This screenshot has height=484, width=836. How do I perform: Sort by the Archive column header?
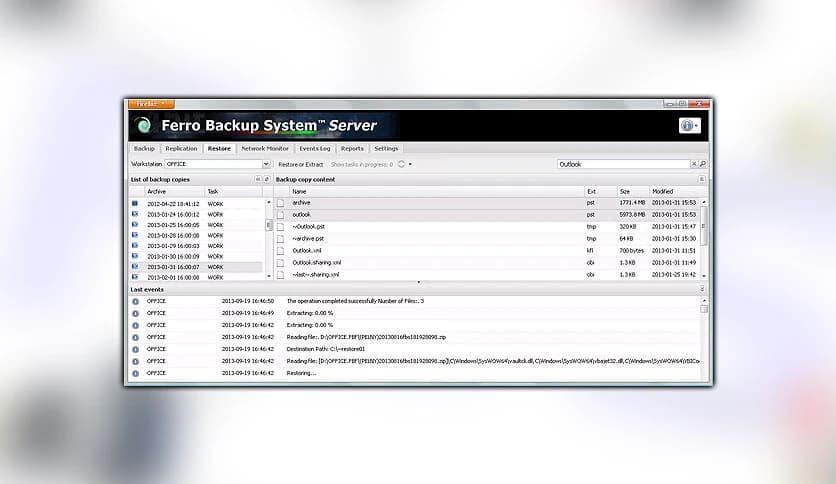(x=174, y=191)
